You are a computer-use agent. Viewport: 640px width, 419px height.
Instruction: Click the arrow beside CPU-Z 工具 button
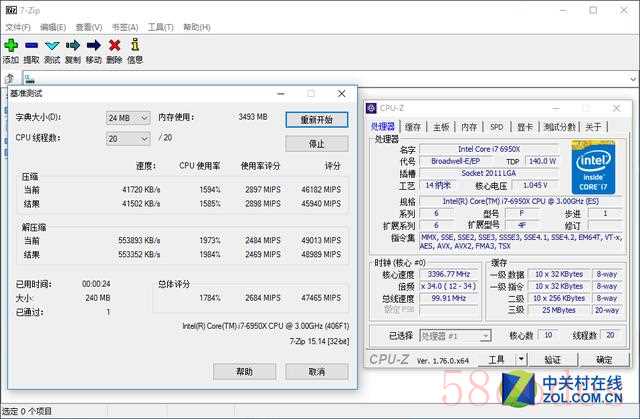click(521, 359)
